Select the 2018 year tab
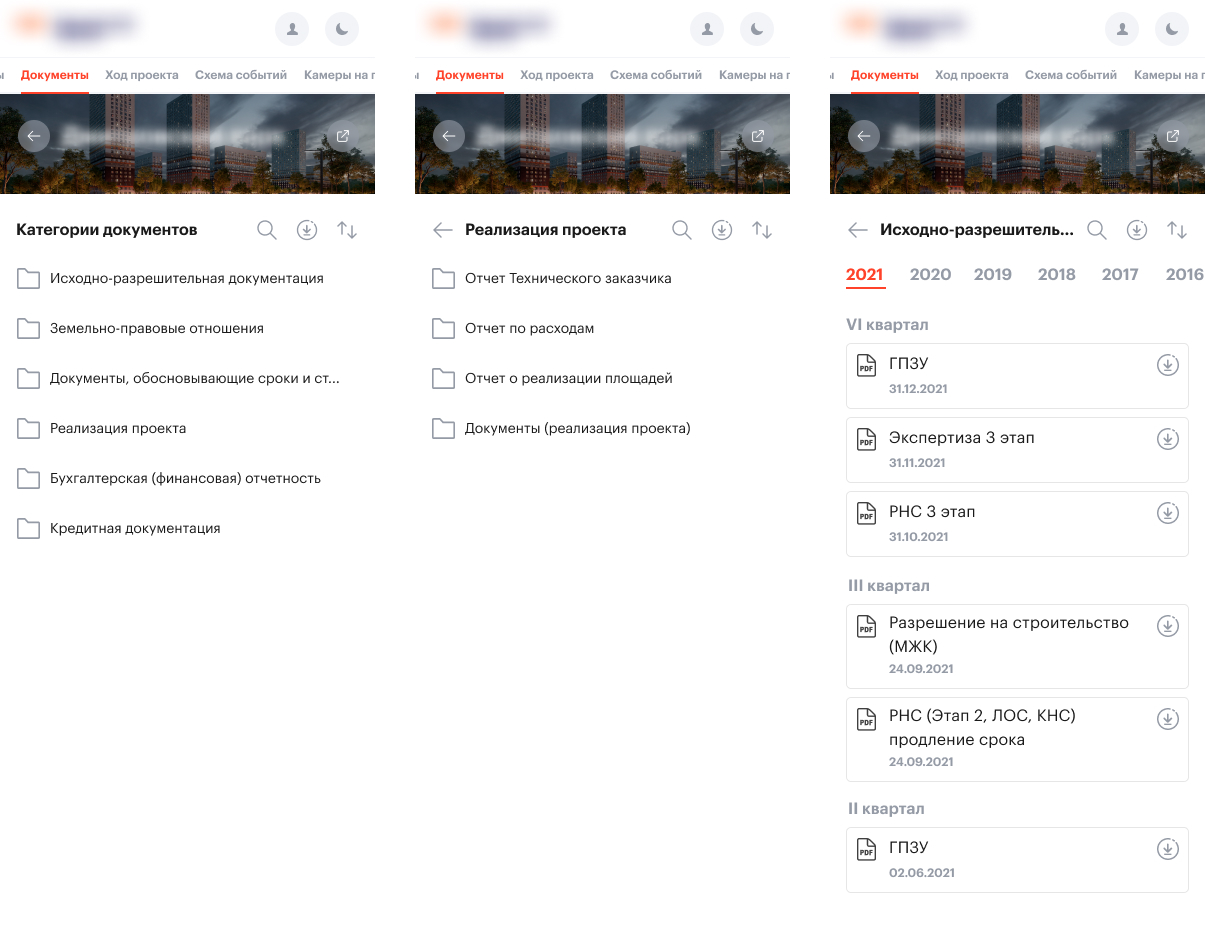 tap(1056, 275)
